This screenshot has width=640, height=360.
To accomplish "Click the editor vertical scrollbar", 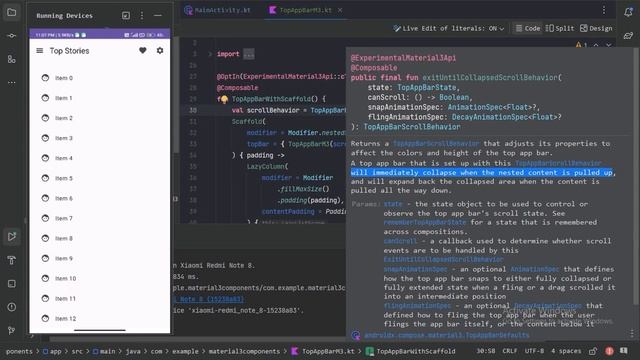I will (x=176, y=95).
